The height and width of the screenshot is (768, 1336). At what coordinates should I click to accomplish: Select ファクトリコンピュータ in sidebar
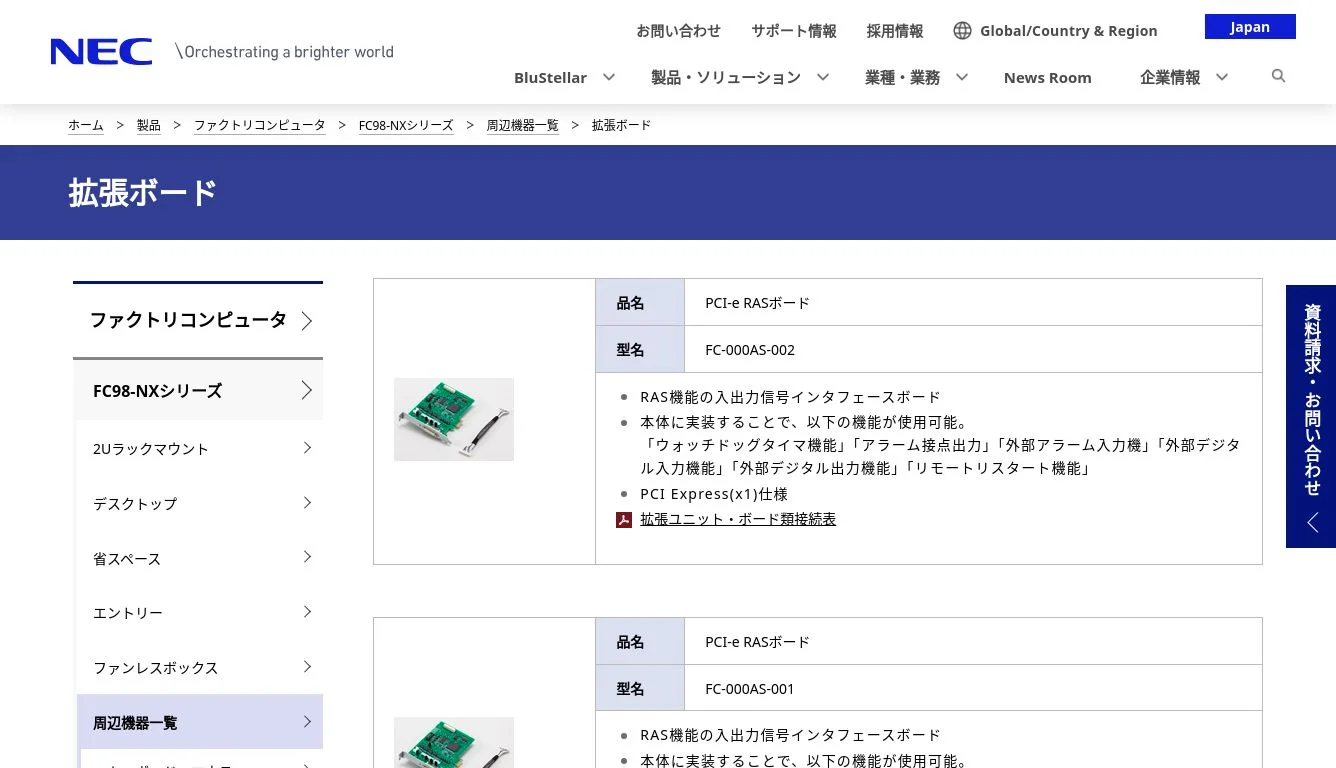coord(198,320)
